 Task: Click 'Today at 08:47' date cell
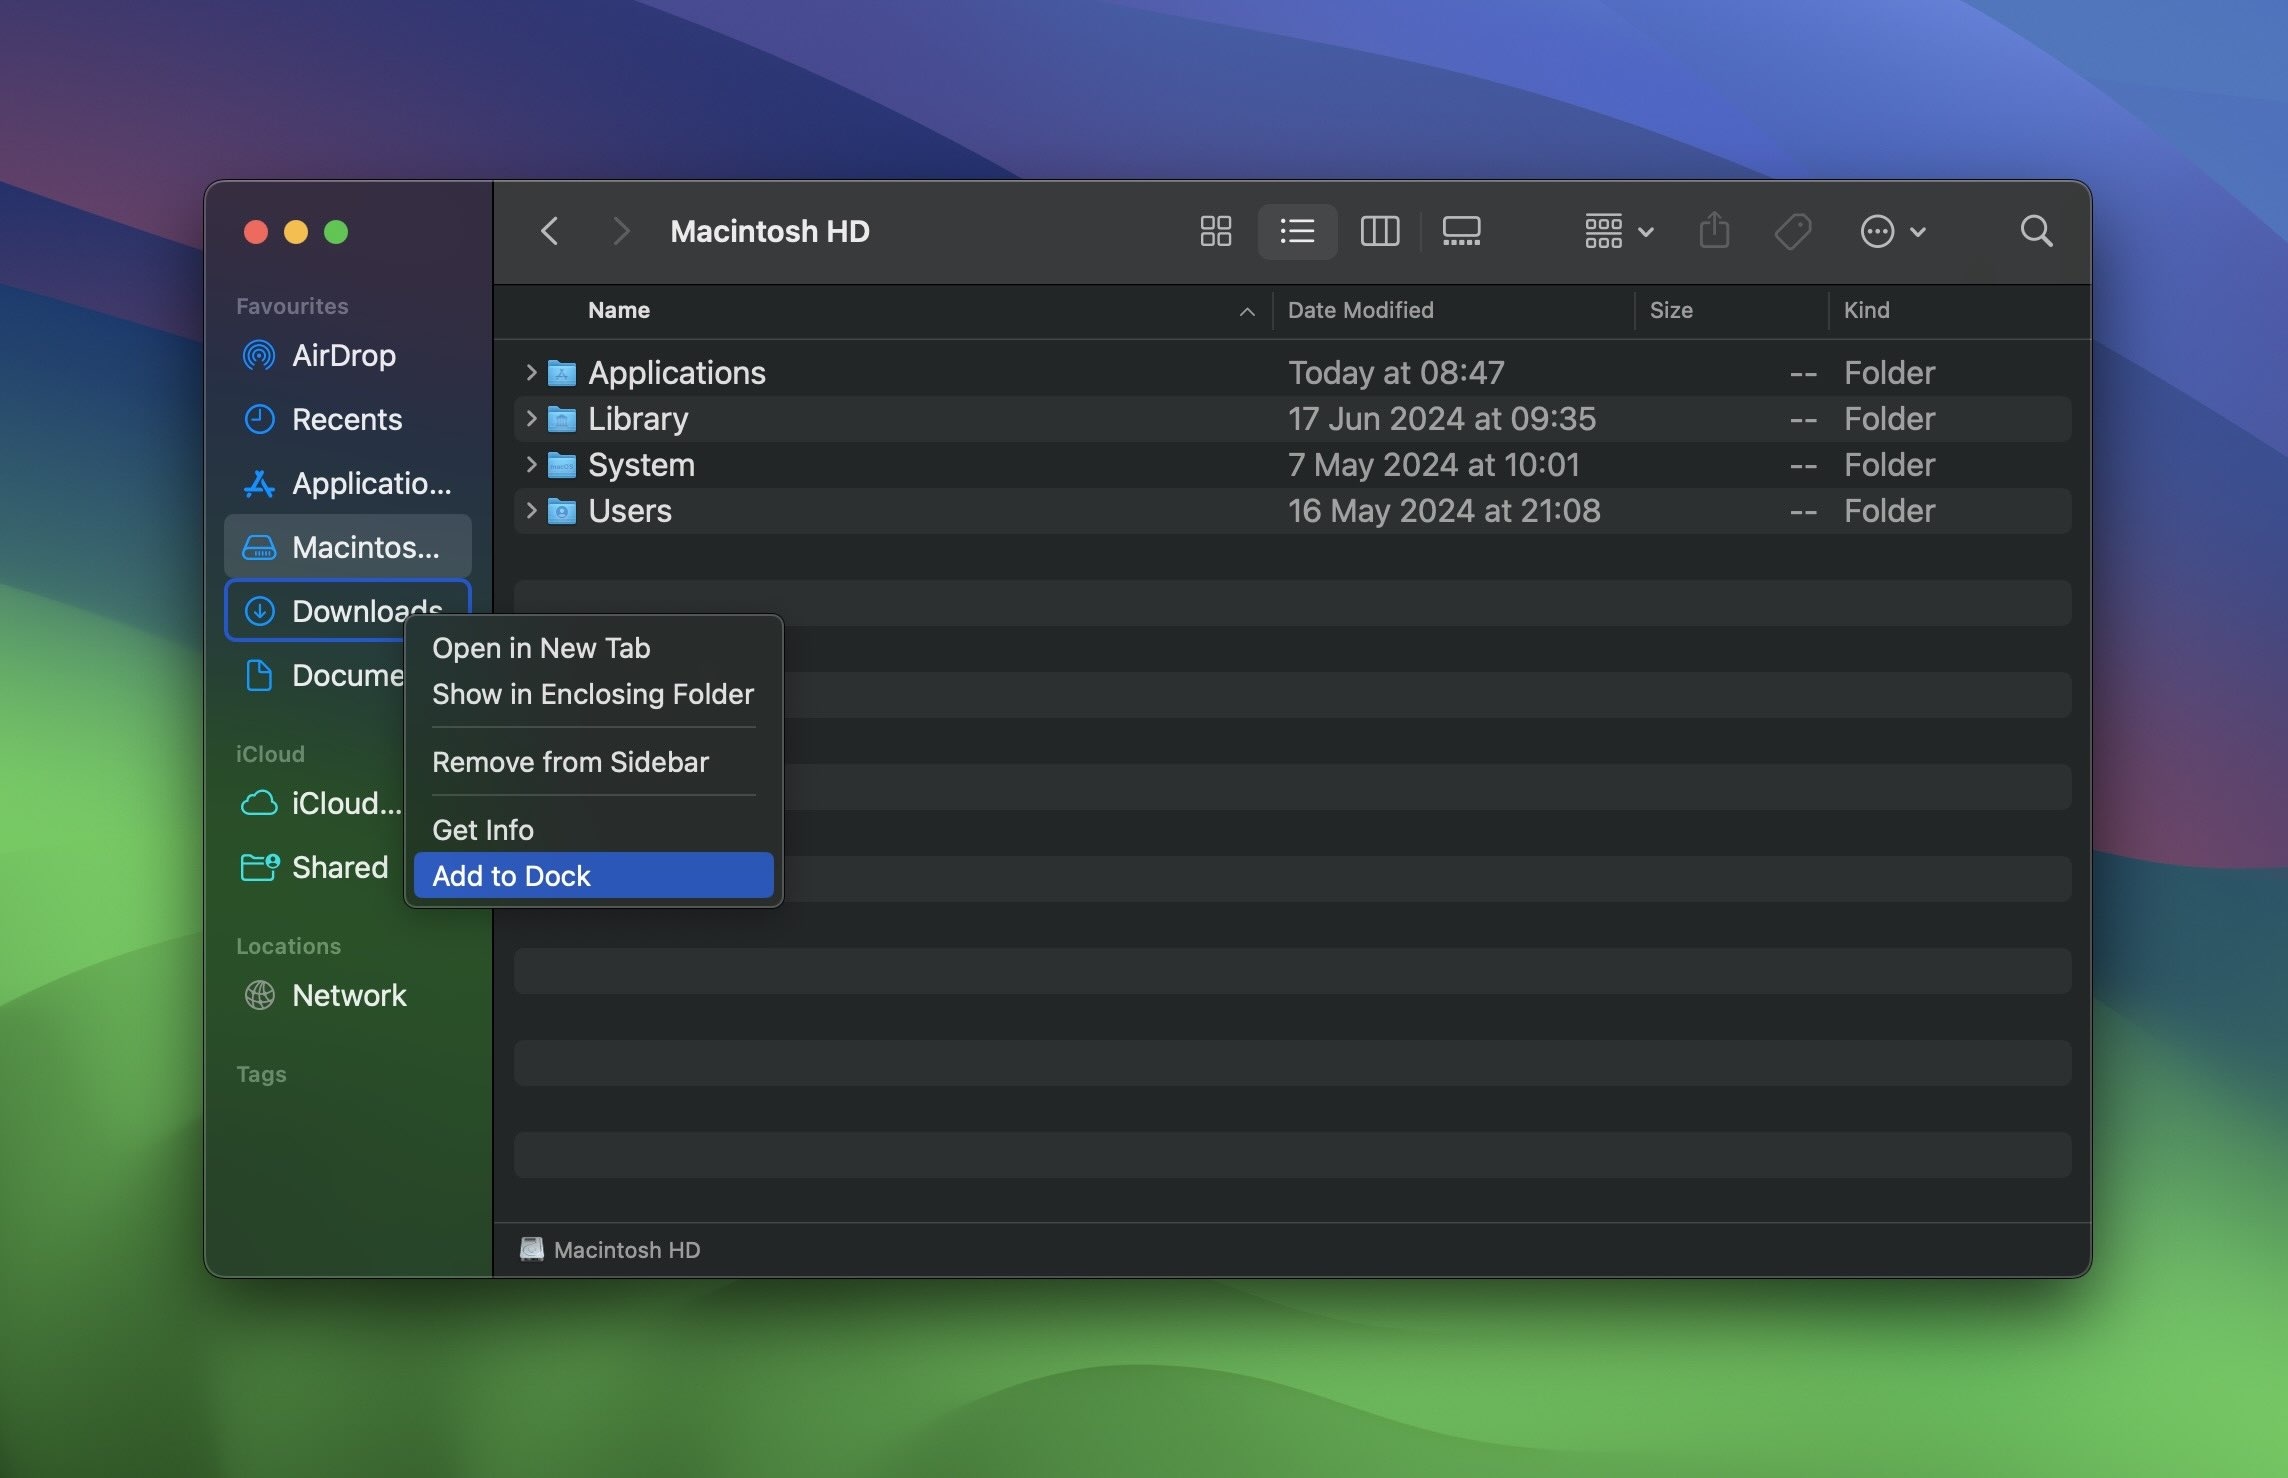[x=1396, y=373]
